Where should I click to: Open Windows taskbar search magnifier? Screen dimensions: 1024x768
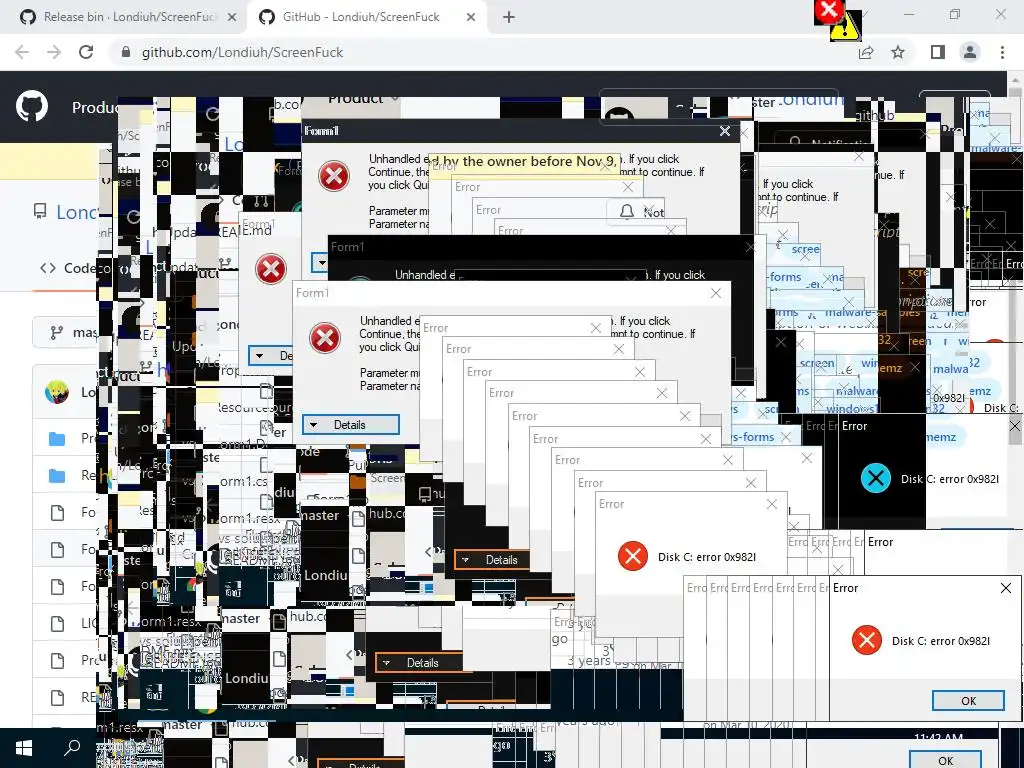[x=72, y=748]
